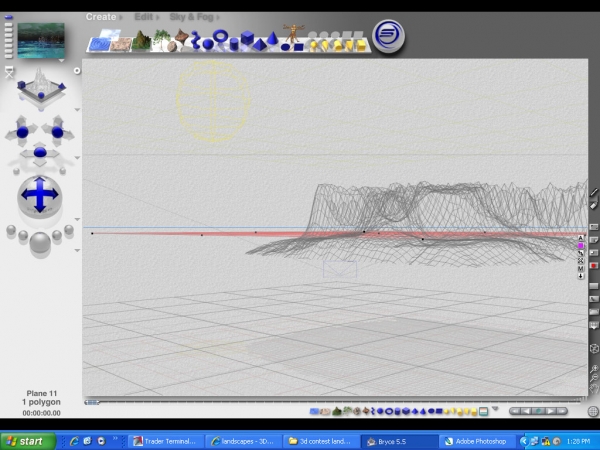This screenshot has width=600, height=450.
Task: Click the XY camera cross control
Action: (22, 132)
